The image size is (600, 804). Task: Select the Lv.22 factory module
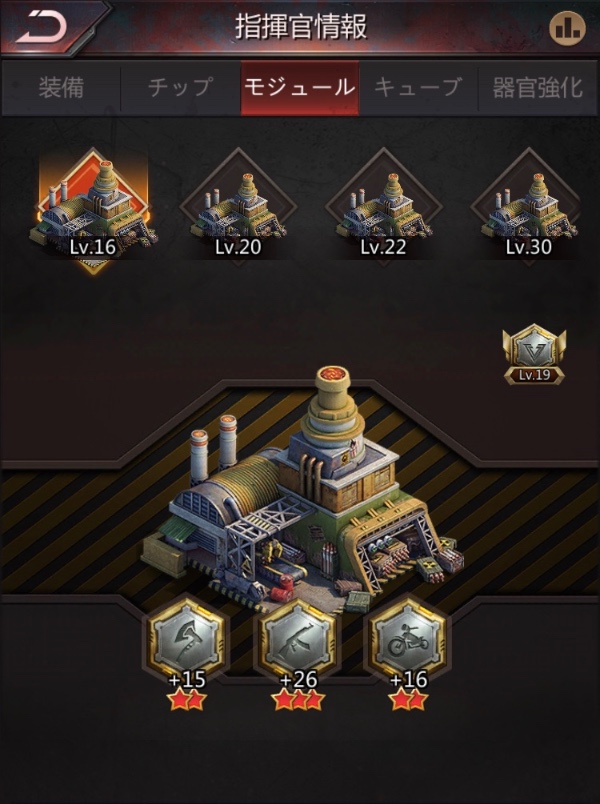tap(384, 208)
